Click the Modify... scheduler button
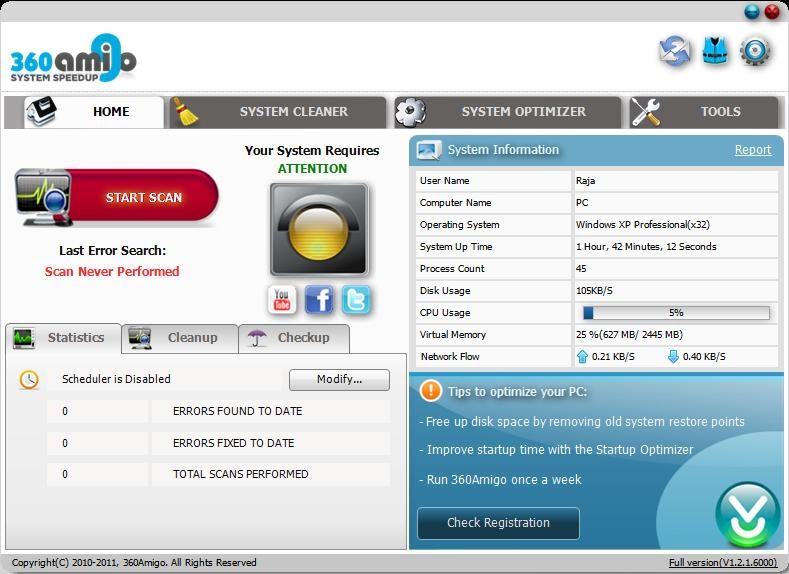Image resolution: width=789 pixels, height=574 pixels. pyautogui.click(x=339, y=379)
